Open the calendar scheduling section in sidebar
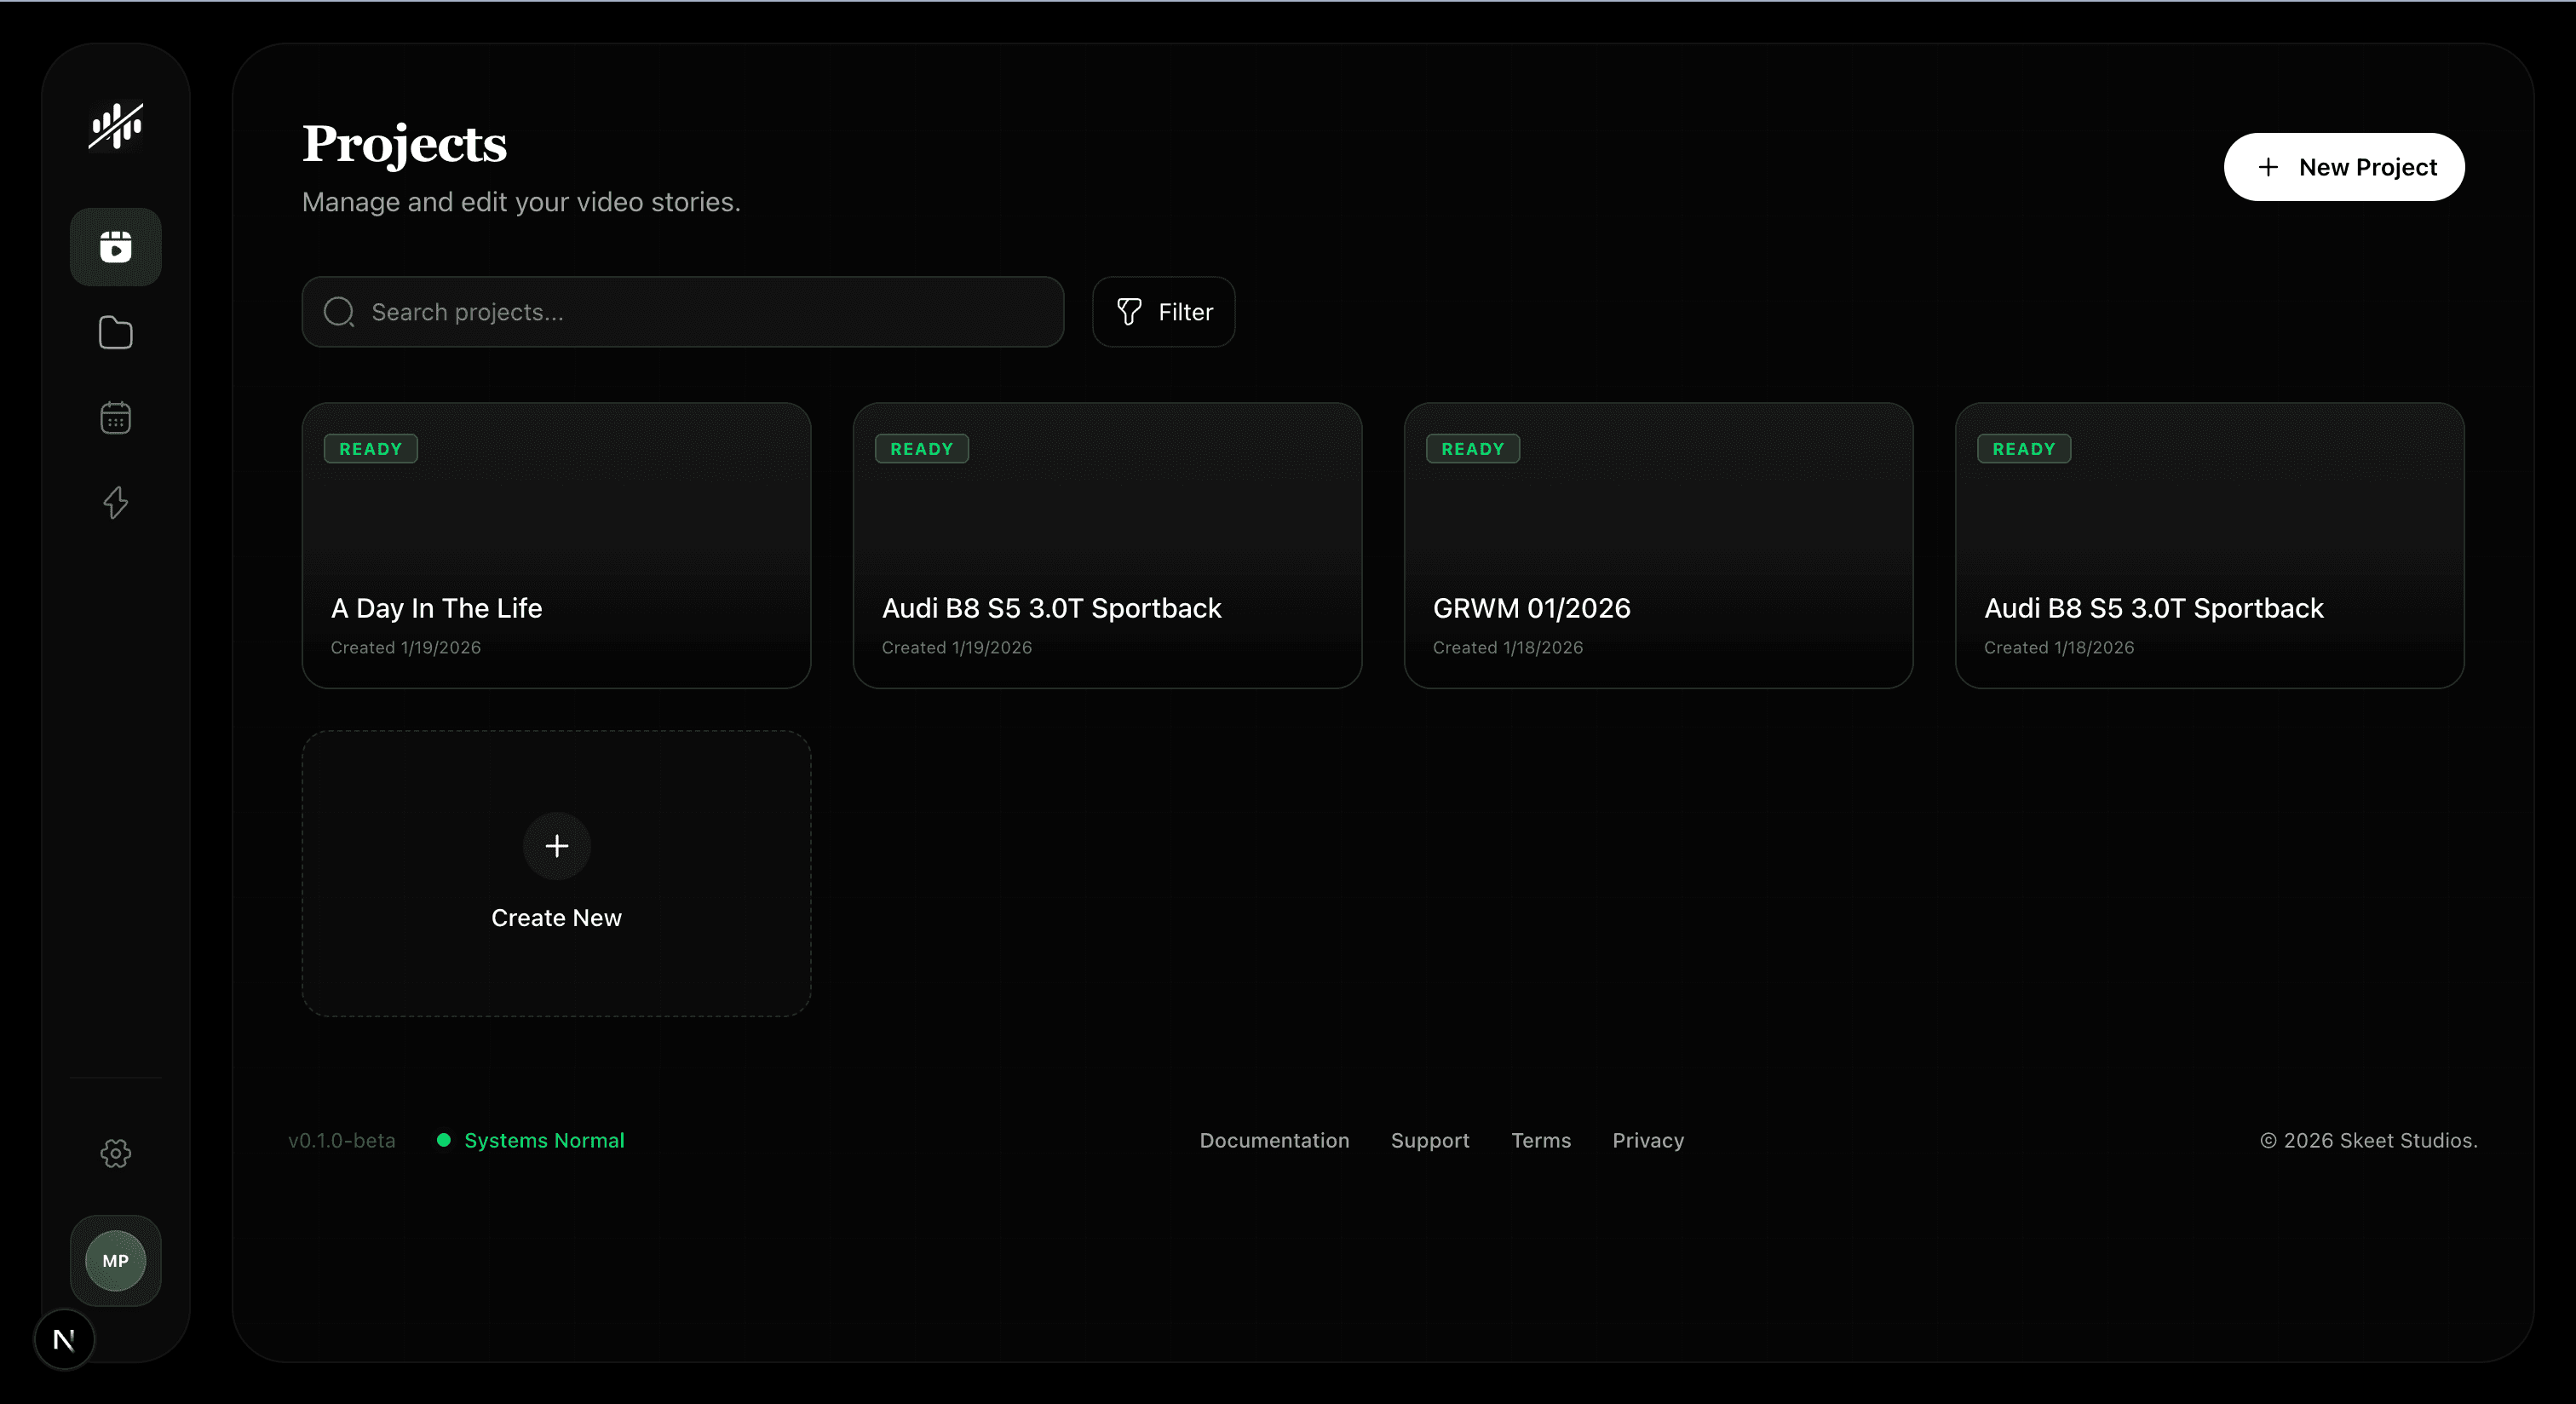2576x1404 pixels. [x=115, y=417]
